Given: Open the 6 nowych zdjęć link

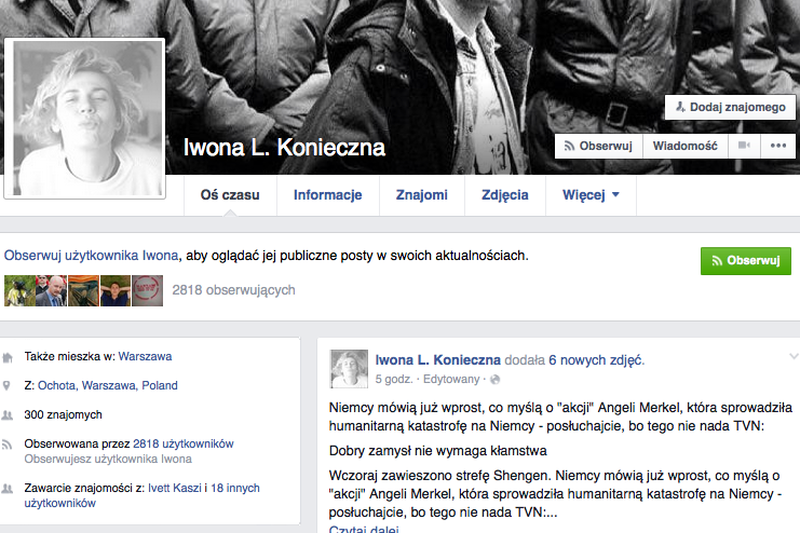Looking at the screenshot, I should click(x=596, y=360).
